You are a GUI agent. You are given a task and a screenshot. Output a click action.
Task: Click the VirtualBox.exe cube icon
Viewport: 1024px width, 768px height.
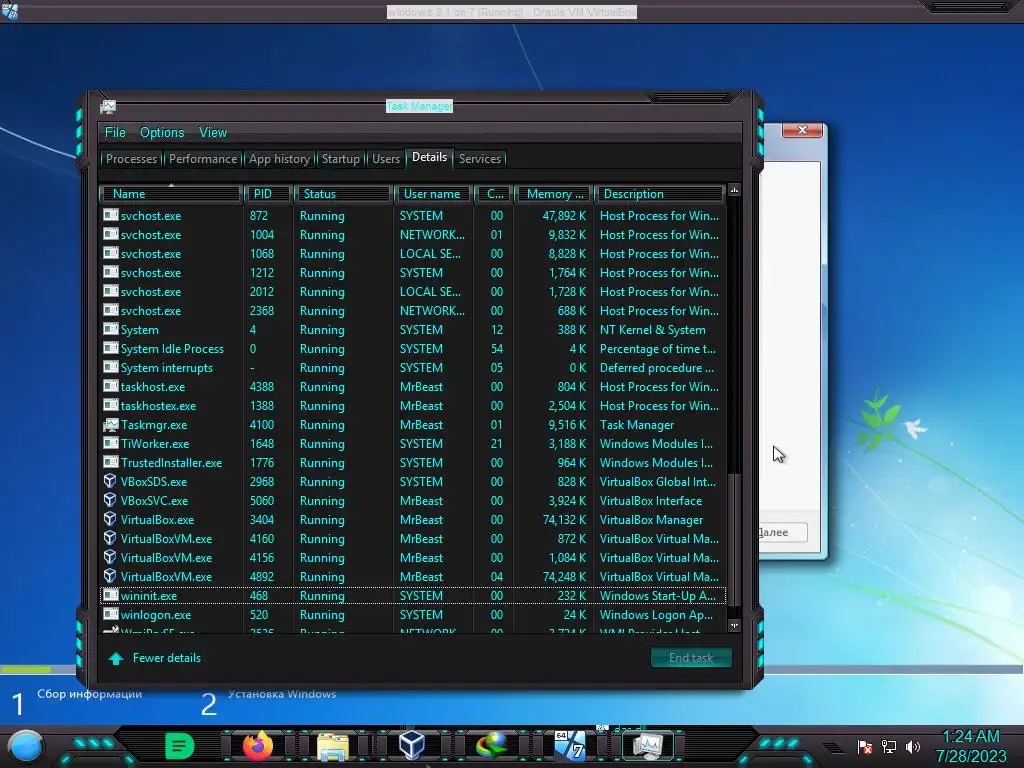coord(110,519)
